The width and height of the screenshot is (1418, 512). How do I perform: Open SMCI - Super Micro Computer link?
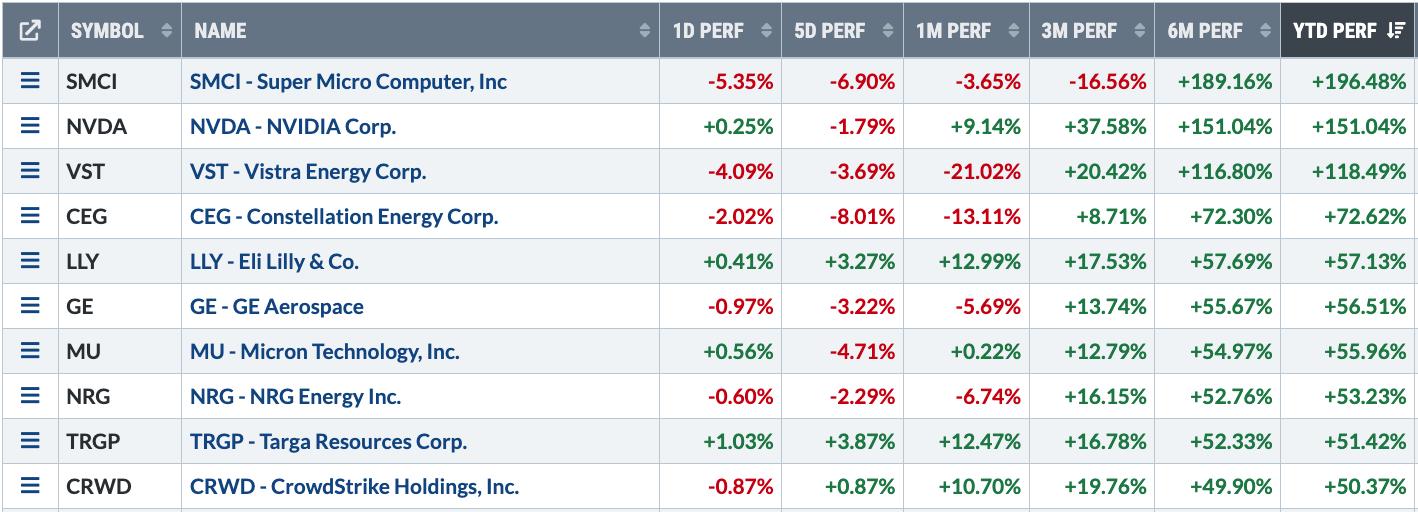pyautogui.click(x=348, y=81)
